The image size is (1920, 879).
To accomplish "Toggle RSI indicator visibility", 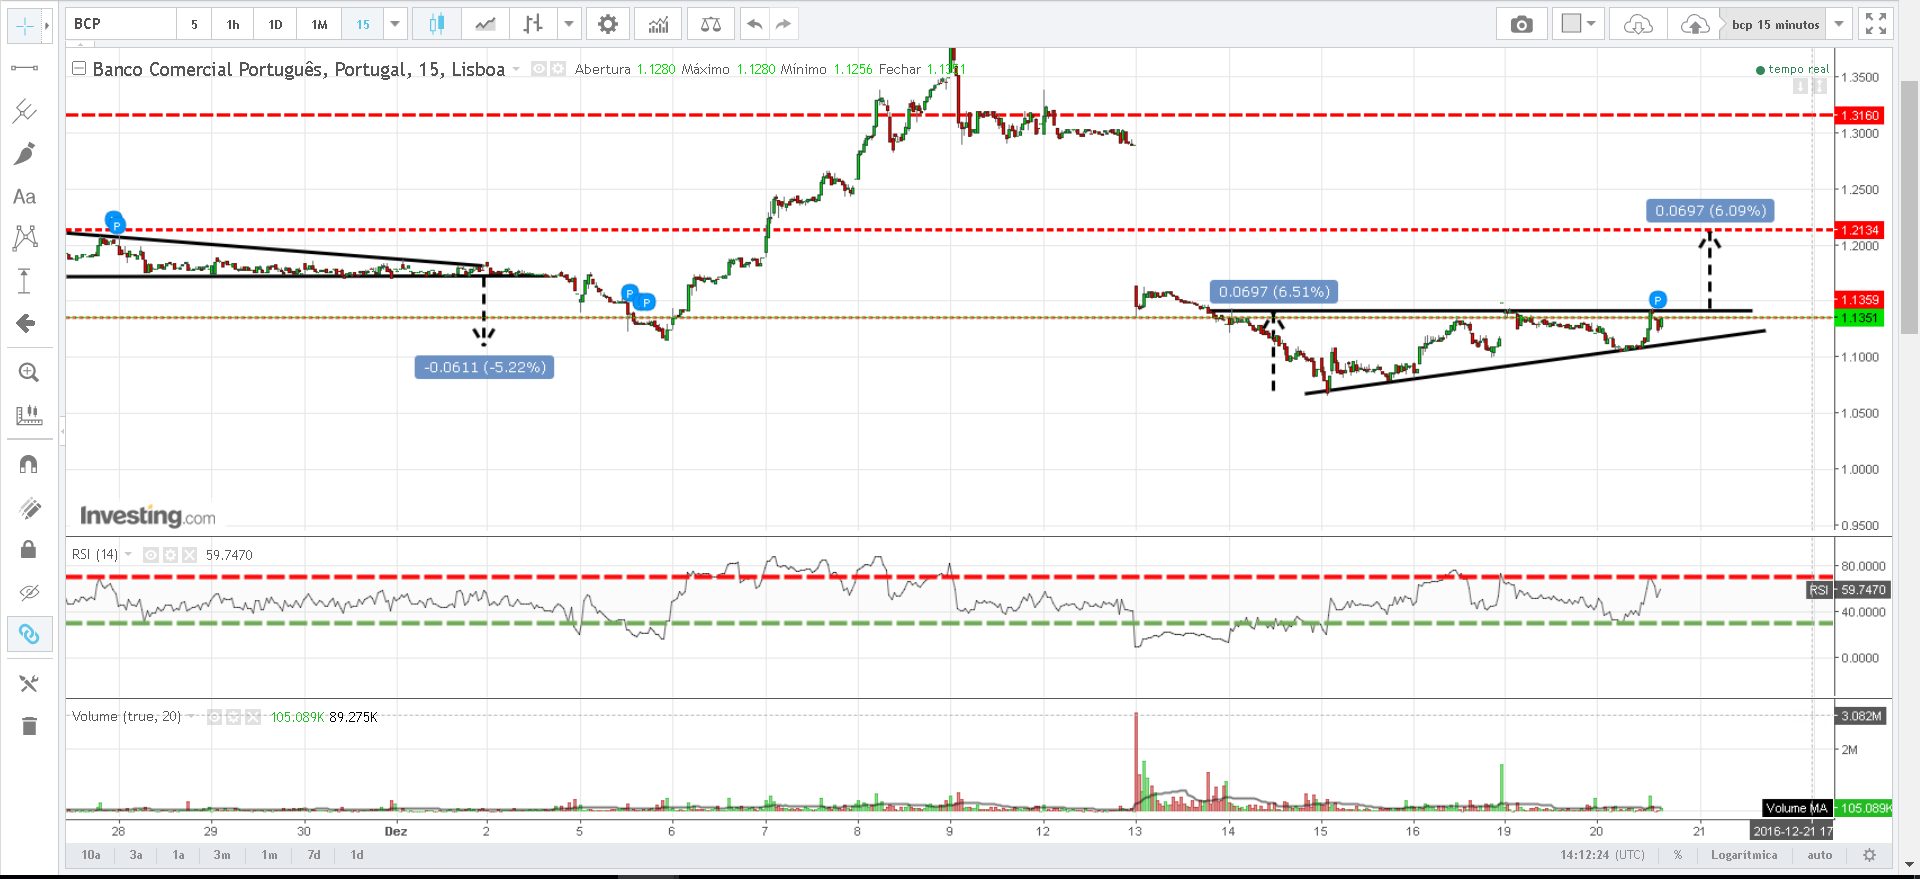I will (x=151, y=555).
